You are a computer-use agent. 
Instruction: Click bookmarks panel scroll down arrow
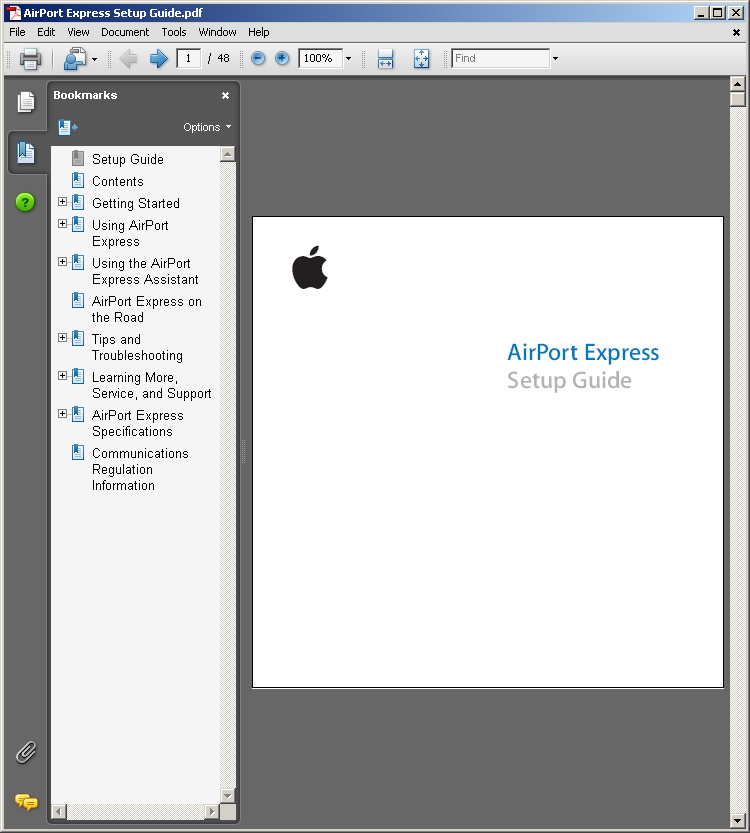227,796
